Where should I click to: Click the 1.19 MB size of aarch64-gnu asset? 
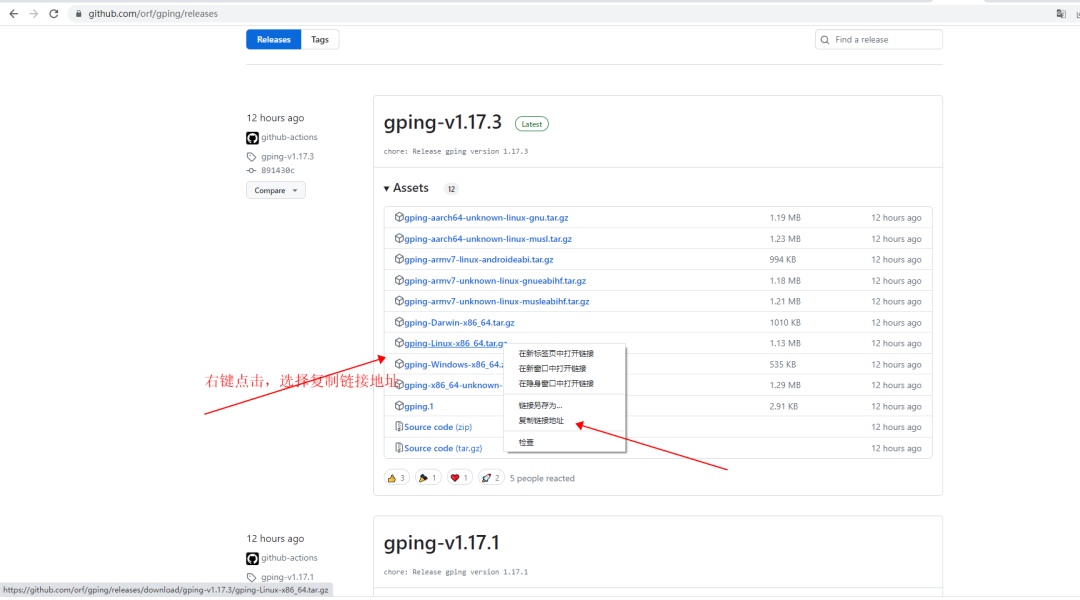(x=785, y=218)
